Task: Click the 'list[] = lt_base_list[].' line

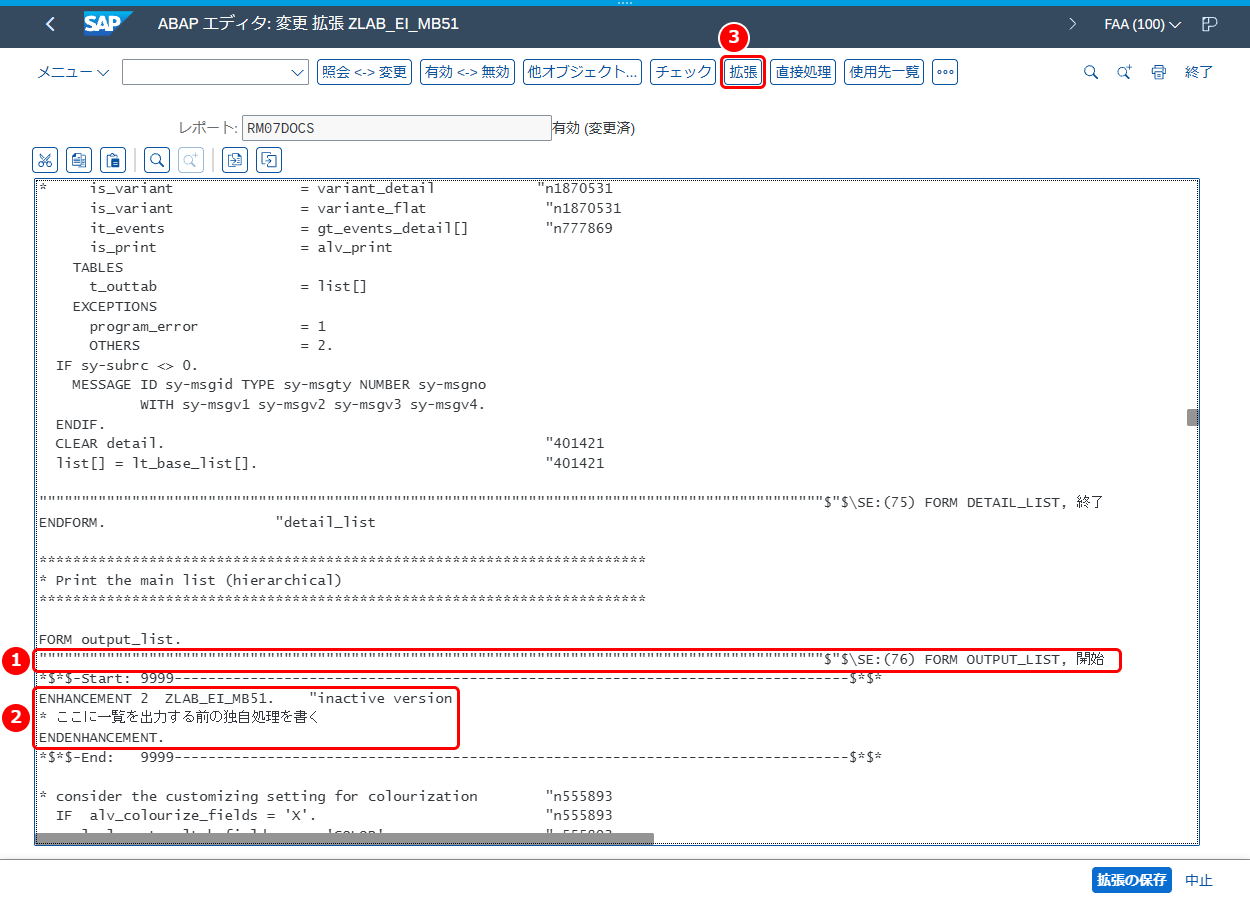Action: [x=157, y=463]
